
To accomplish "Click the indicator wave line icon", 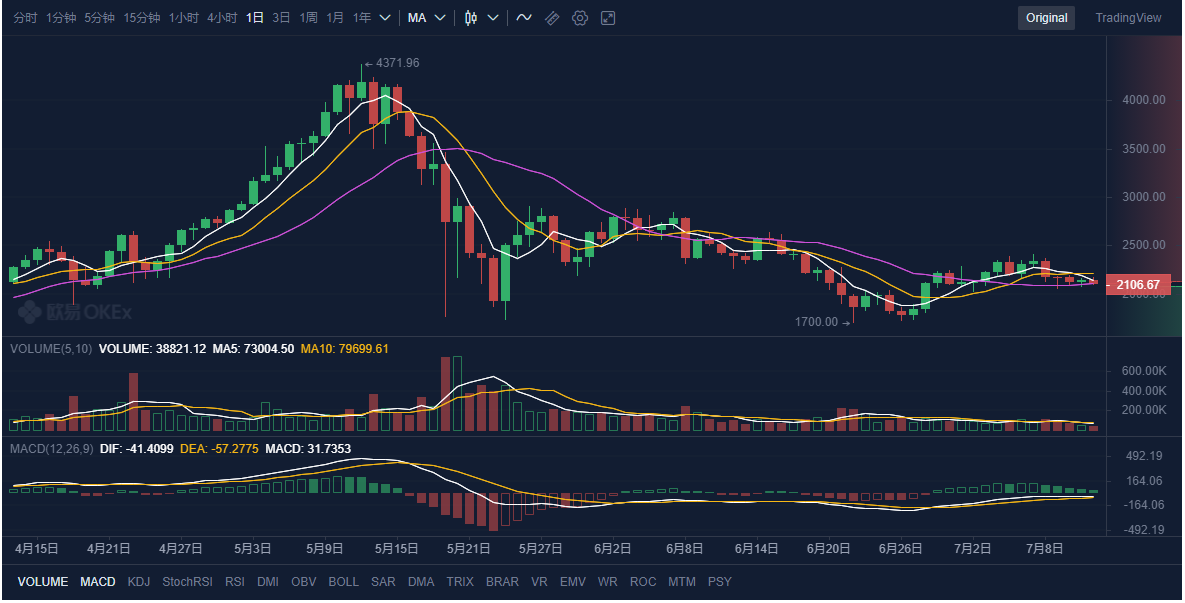I will coord(524,18).
